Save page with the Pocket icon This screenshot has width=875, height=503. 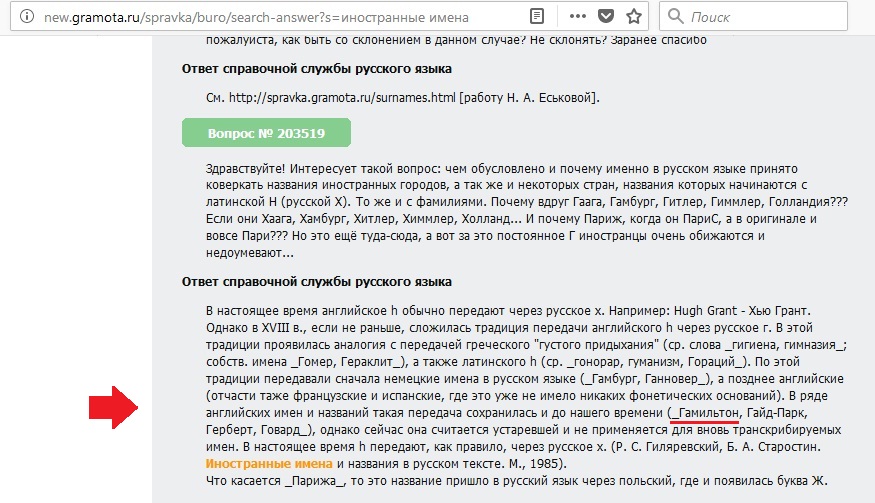point(606,16)
